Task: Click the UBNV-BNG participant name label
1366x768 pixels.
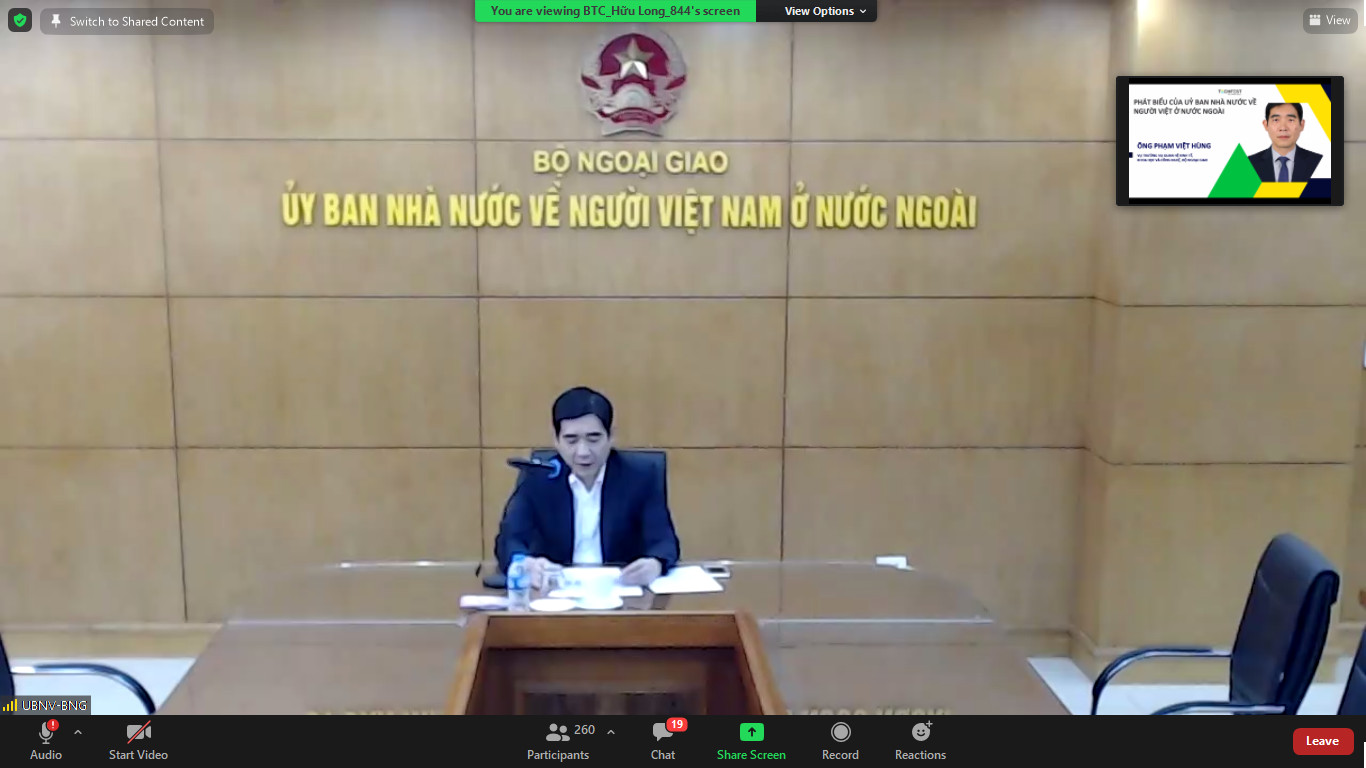Action: [x=54, y=705]
